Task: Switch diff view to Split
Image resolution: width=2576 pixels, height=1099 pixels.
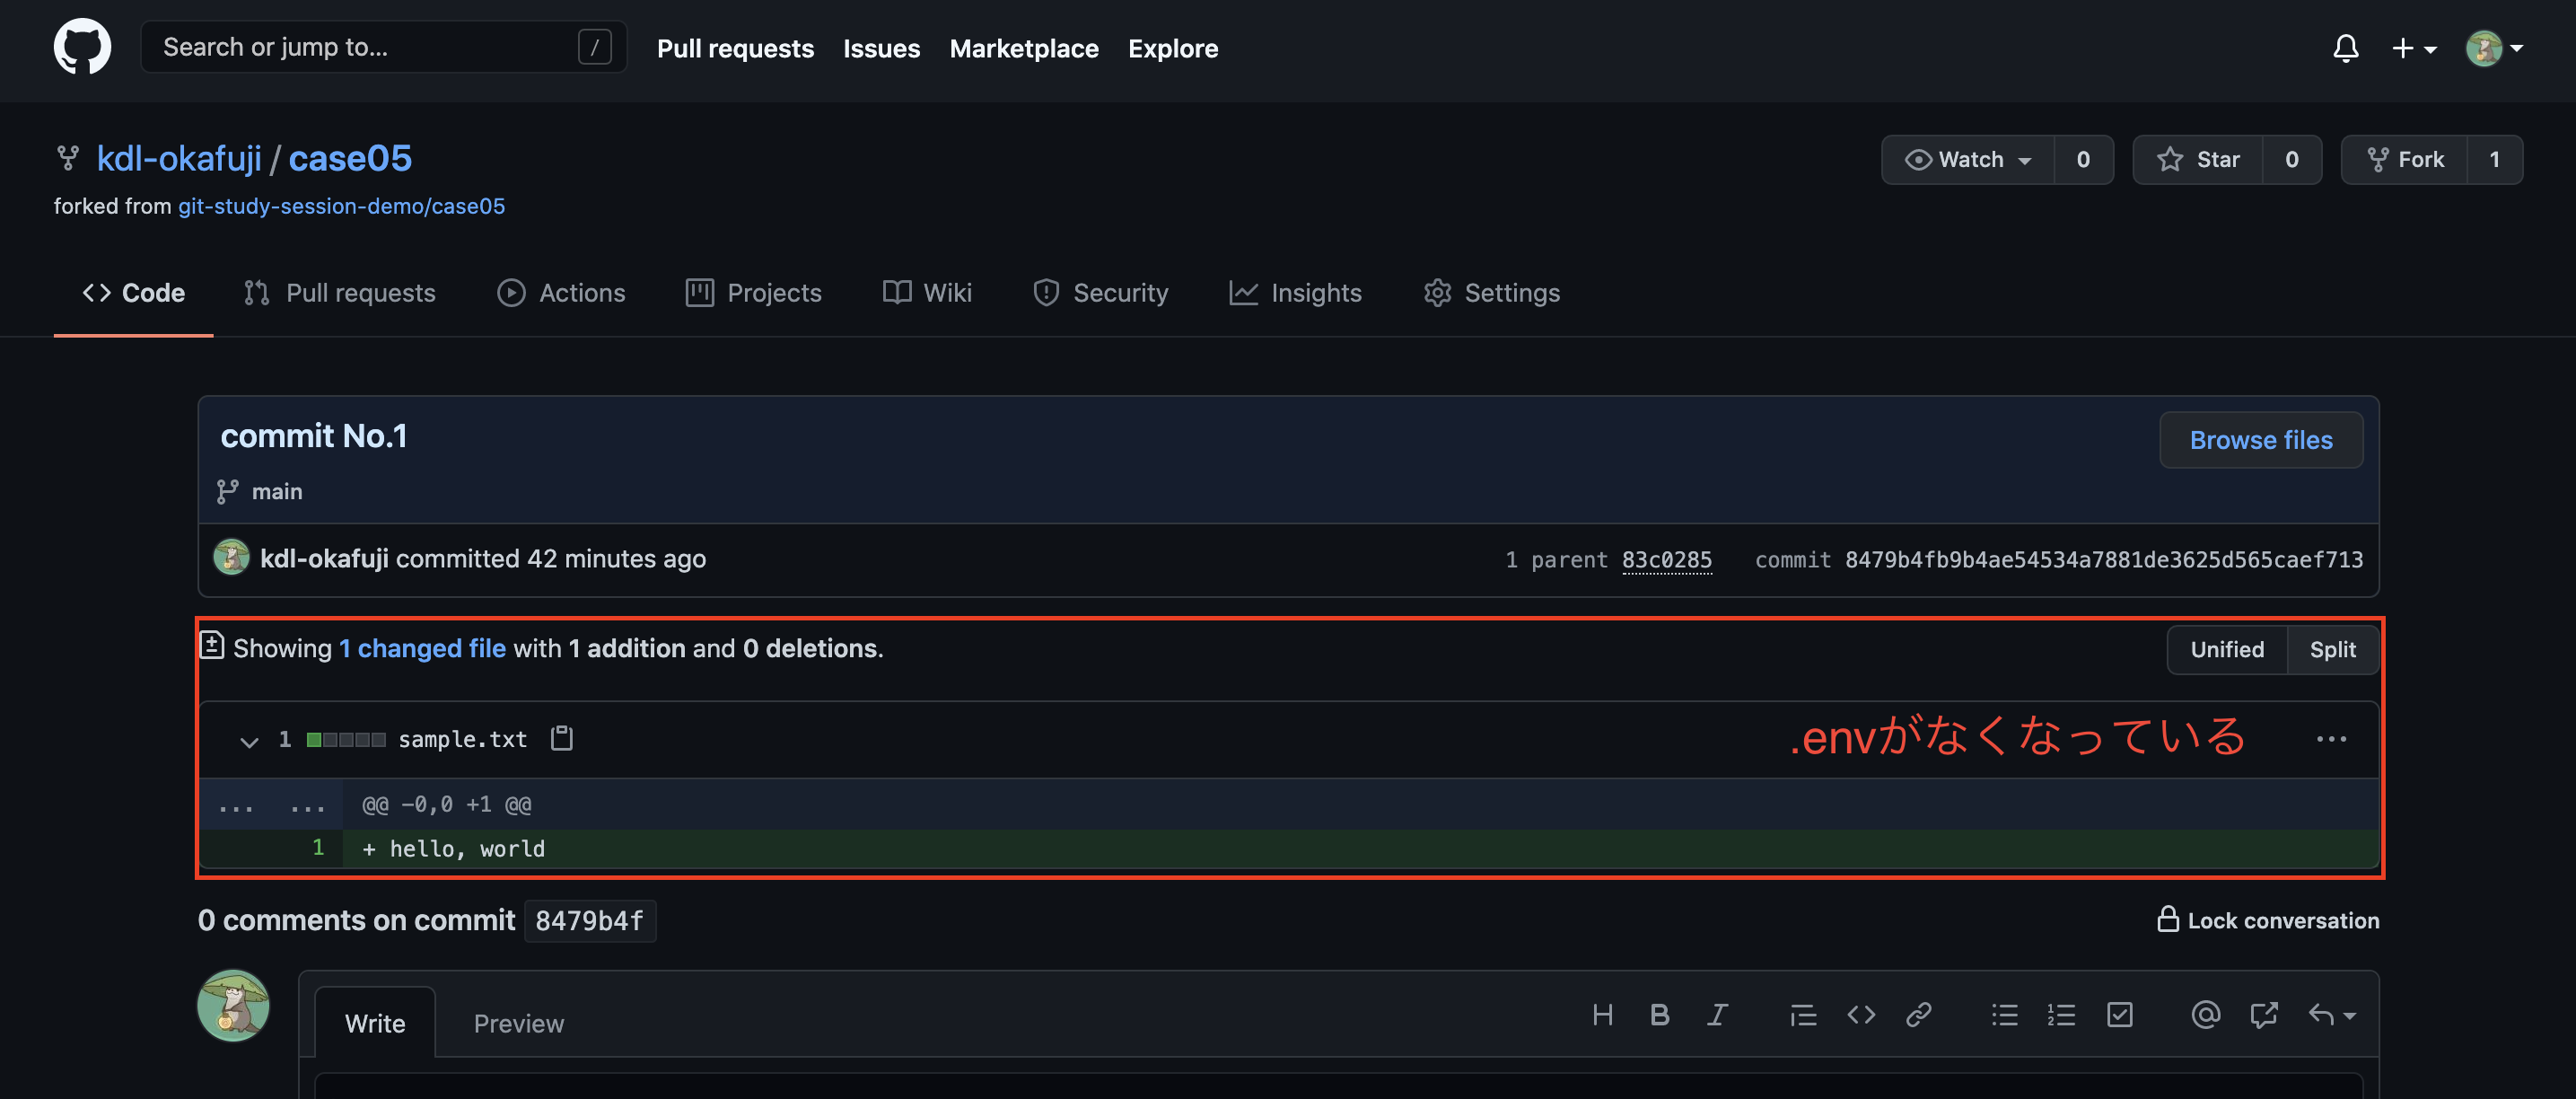Action: click(2333, 649)
